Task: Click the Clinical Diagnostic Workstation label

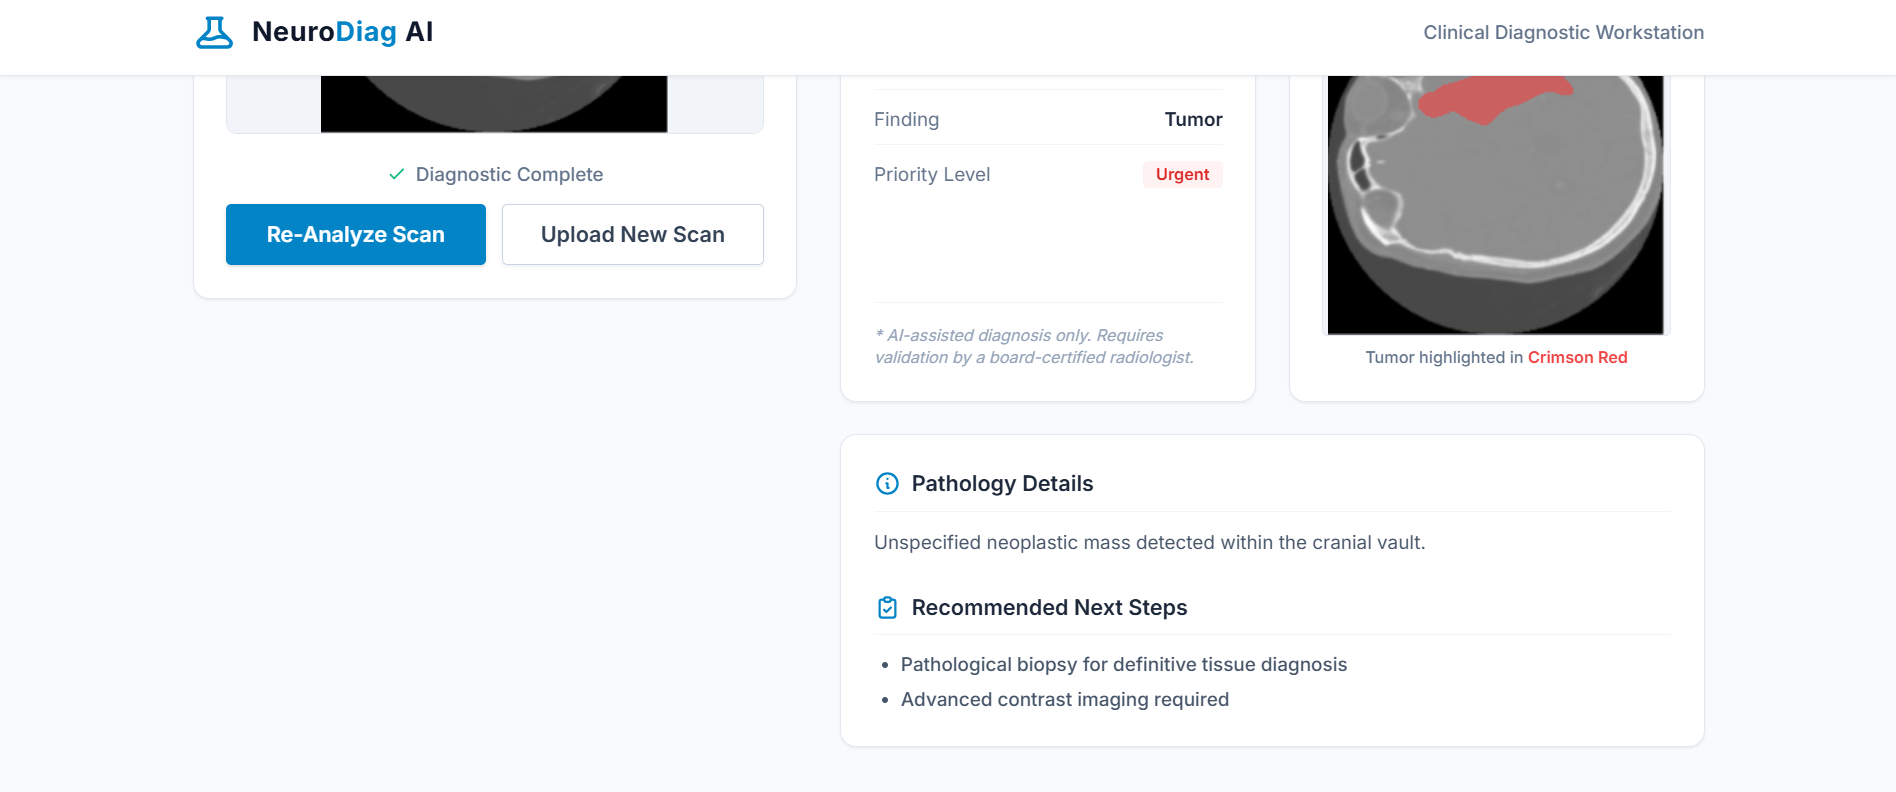Action: pos(1563,33)
